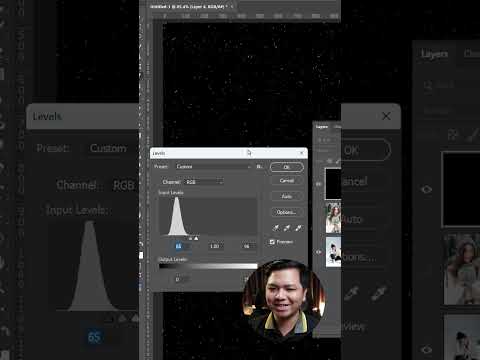Pick the white point eyedropper
480x360 pixels.
pos(298,228)
